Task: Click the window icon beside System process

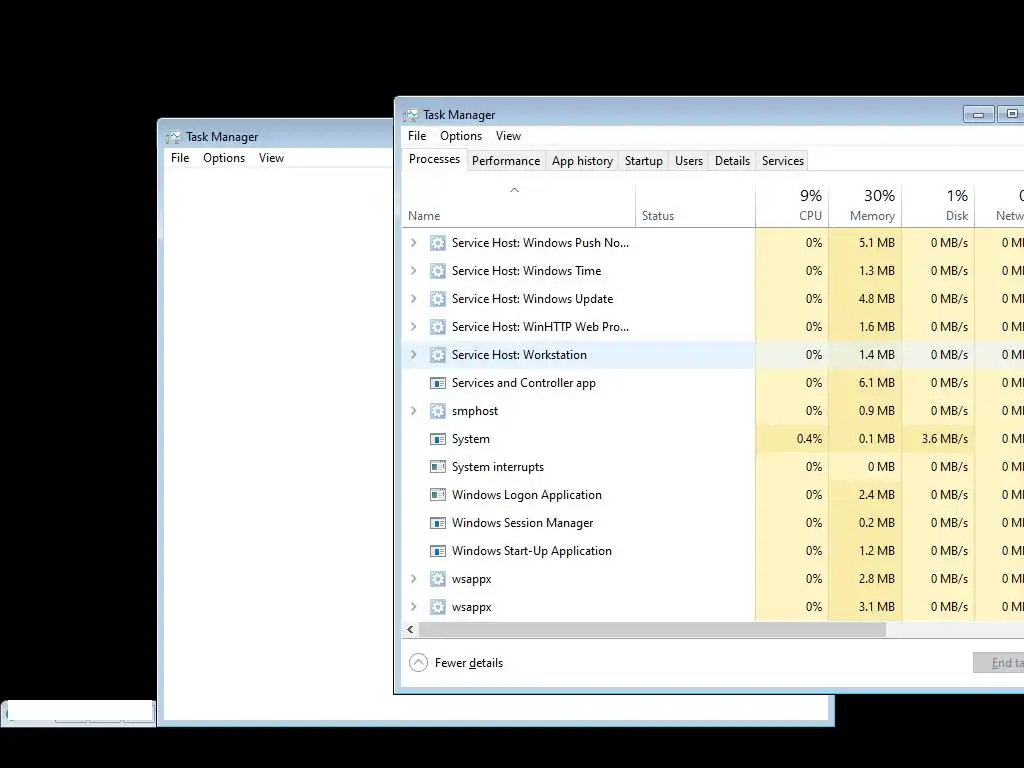Action: [x=438, y=440]
